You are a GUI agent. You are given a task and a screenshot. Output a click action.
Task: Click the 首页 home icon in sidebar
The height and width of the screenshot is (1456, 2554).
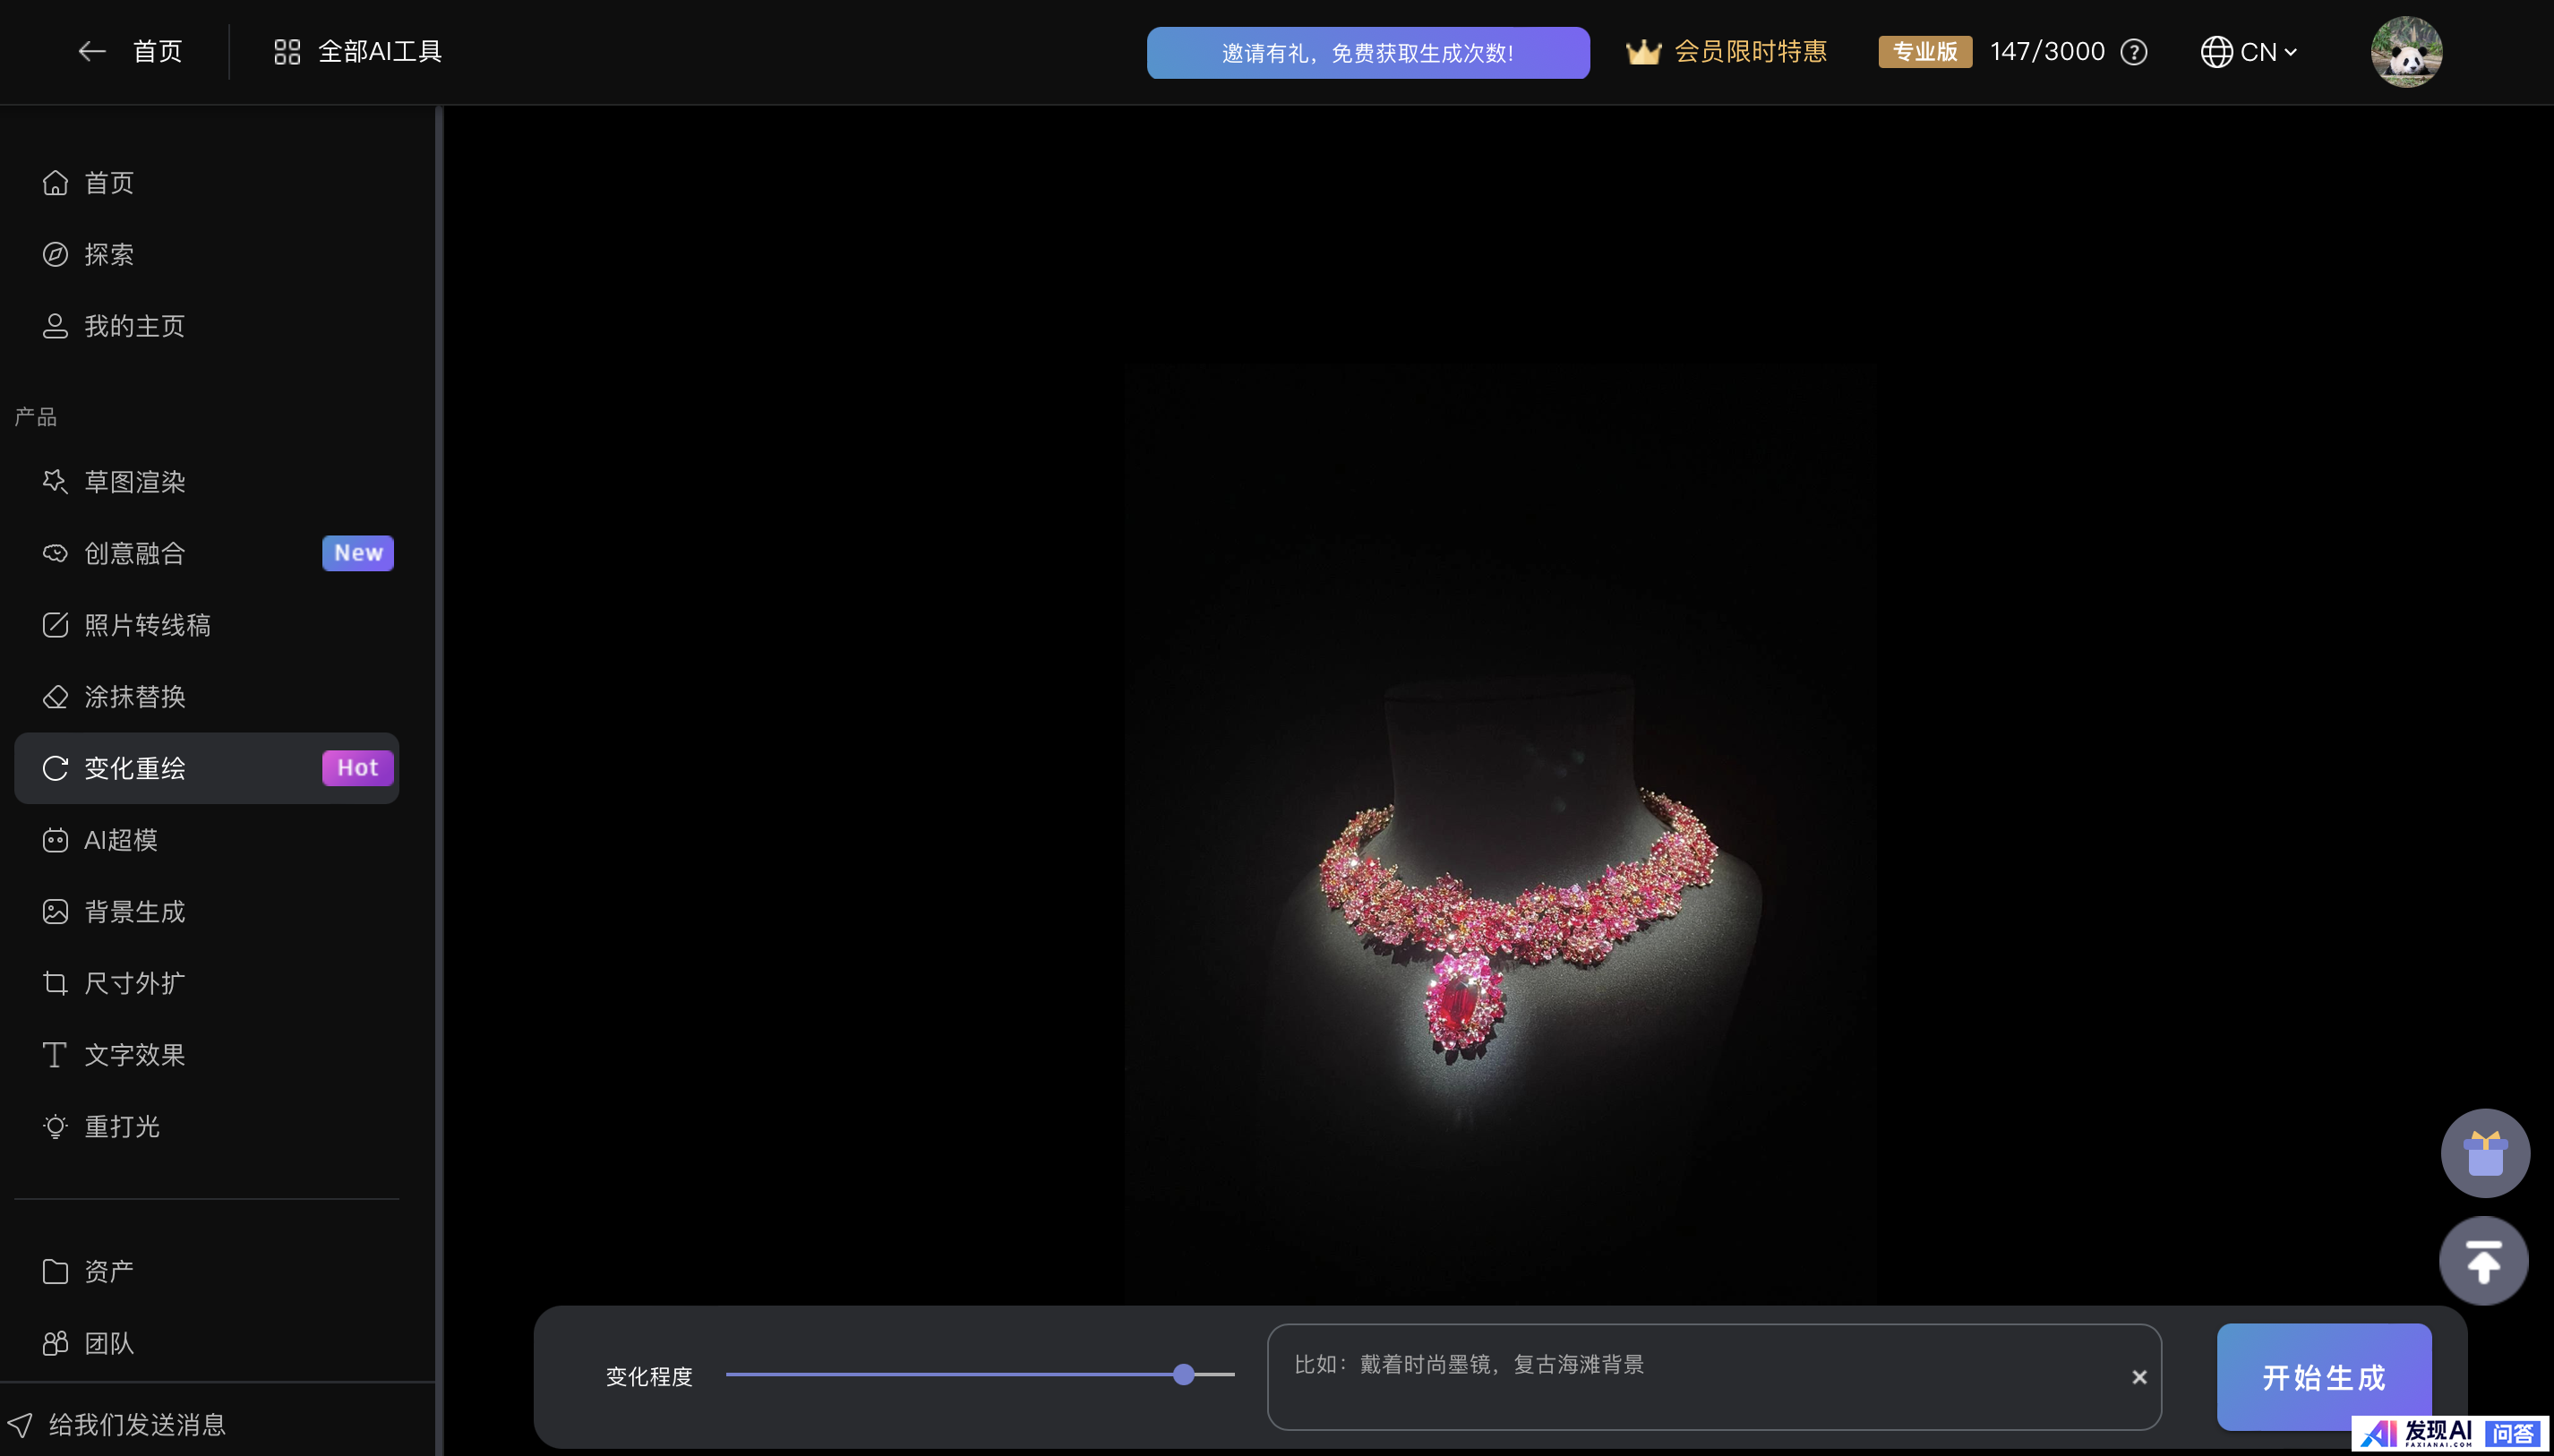coord(55,183)
